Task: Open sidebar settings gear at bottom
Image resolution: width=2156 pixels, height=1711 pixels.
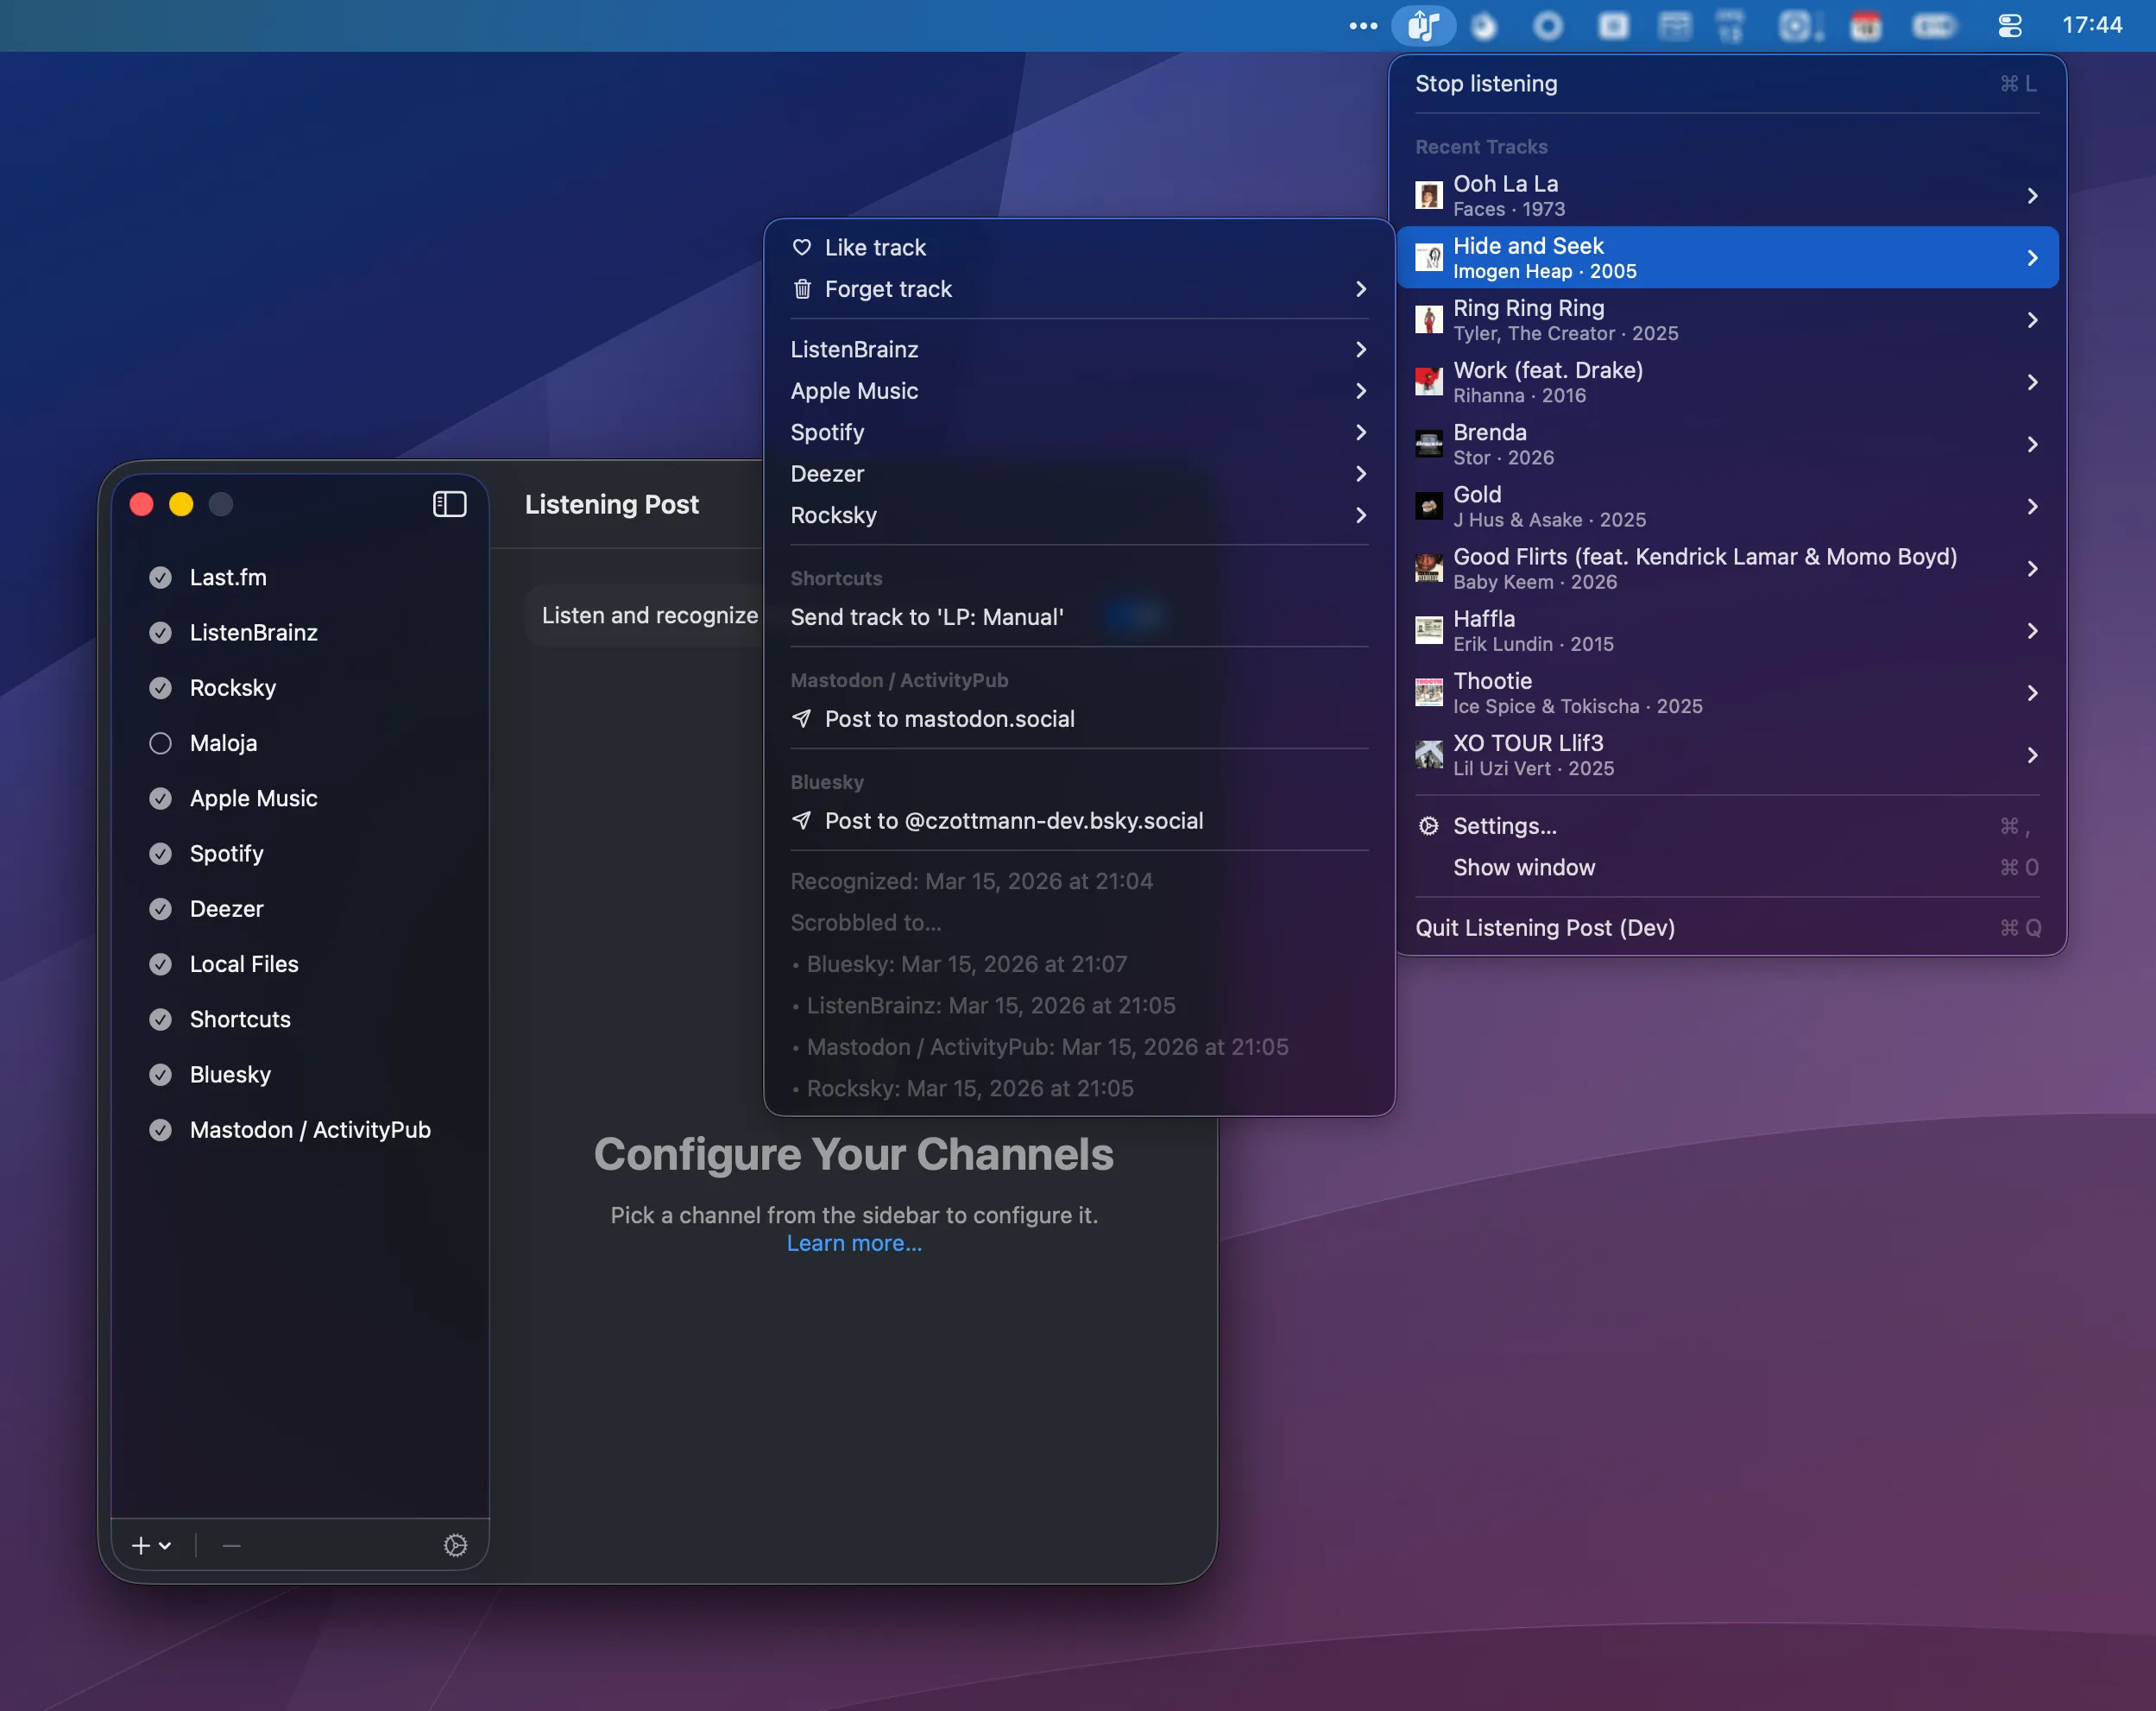Action: pyautogui.click(x=455, y=1545)
